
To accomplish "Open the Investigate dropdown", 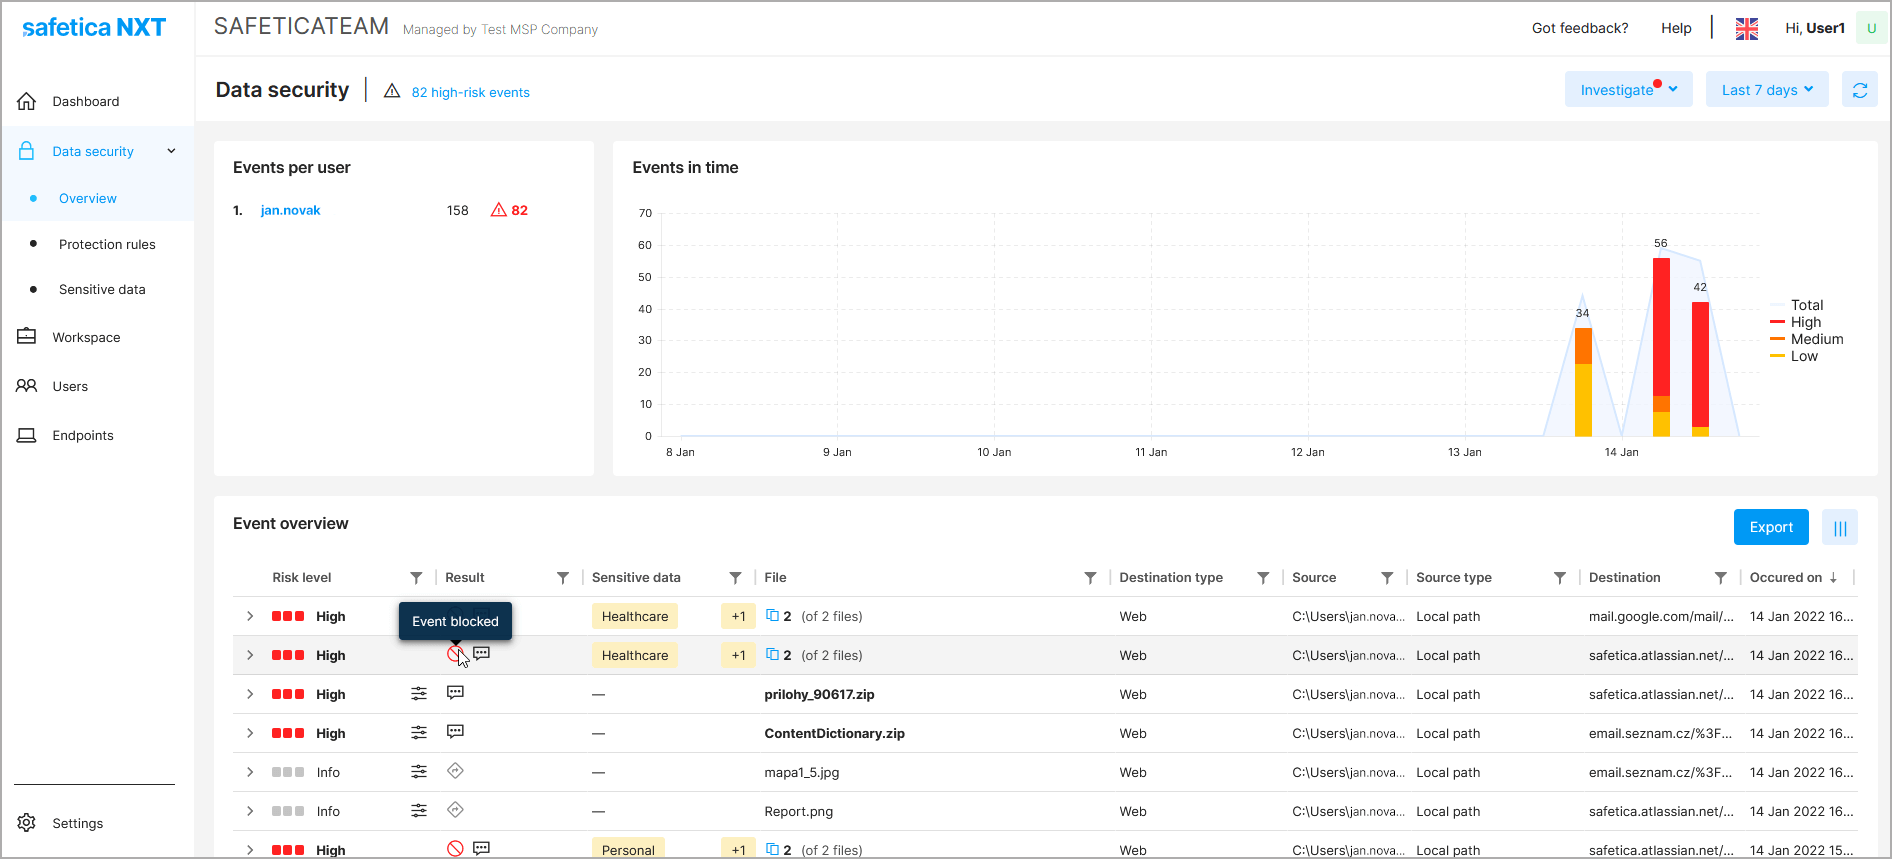I will click(x=1627, y=90).
